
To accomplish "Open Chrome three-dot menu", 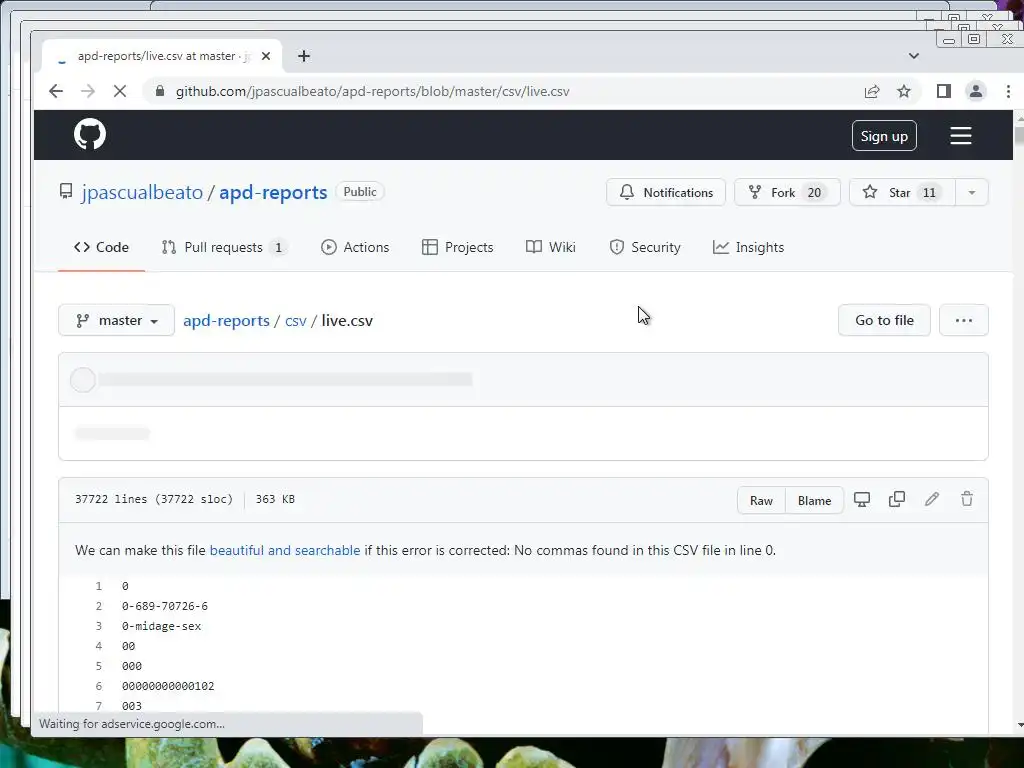I will tap(1008, 91).
